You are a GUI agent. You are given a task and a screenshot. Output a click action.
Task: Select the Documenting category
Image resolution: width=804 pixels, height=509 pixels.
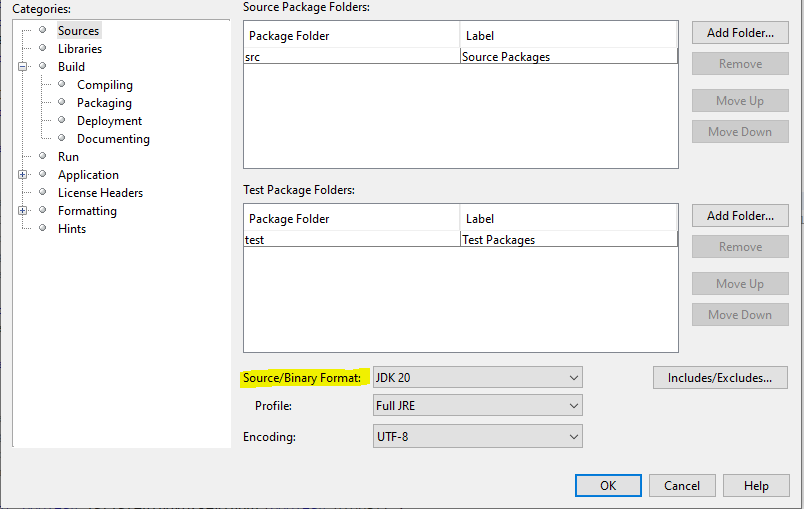[113, 139]
